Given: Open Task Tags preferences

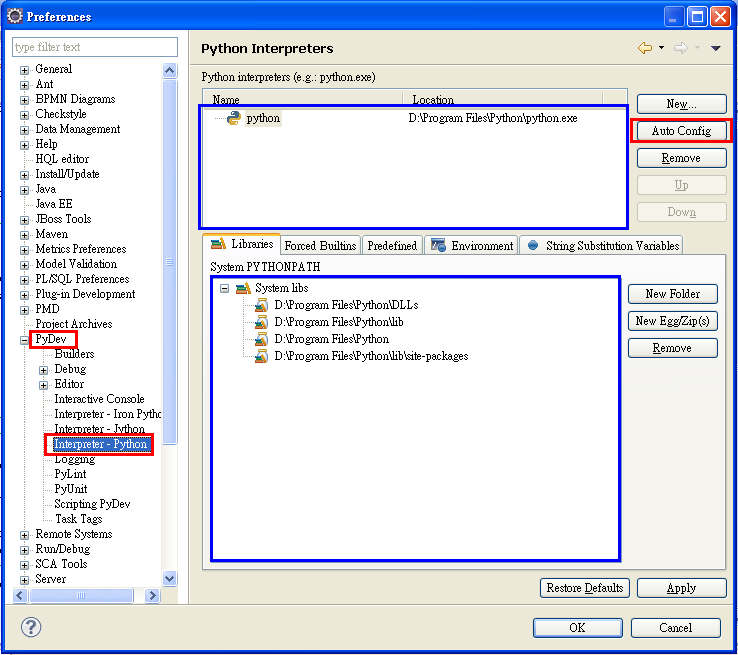Looking at the screenshot, I should pyautogui.click(x=79, y=519).
